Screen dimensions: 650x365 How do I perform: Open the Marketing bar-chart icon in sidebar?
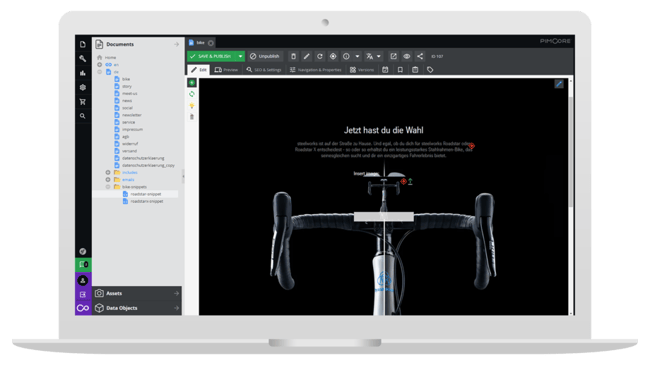[82, 73]
